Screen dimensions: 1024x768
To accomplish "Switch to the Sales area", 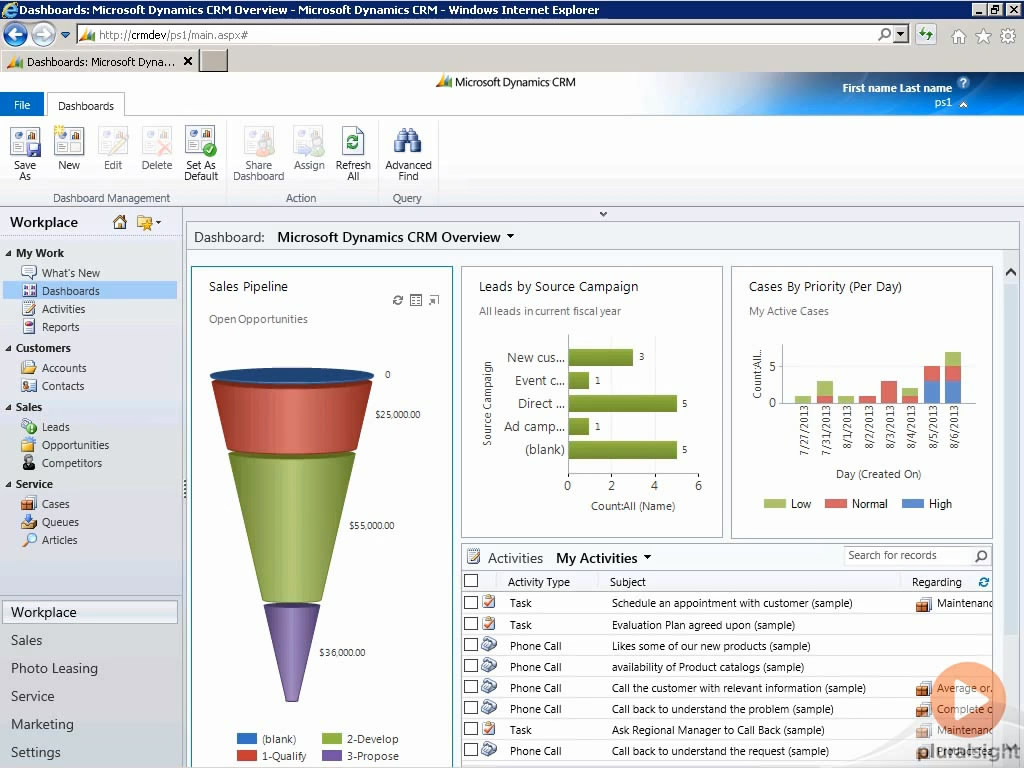I will 26,641.
